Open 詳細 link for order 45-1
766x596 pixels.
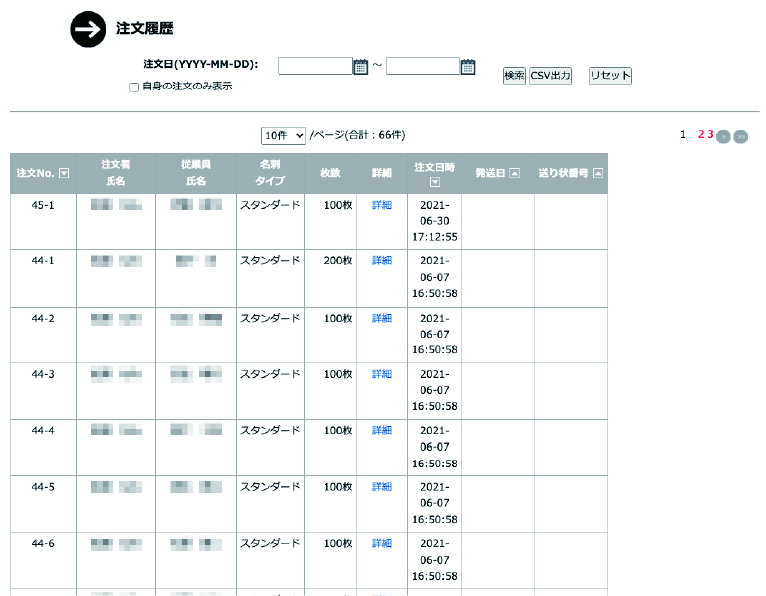(x=382, y=205)
